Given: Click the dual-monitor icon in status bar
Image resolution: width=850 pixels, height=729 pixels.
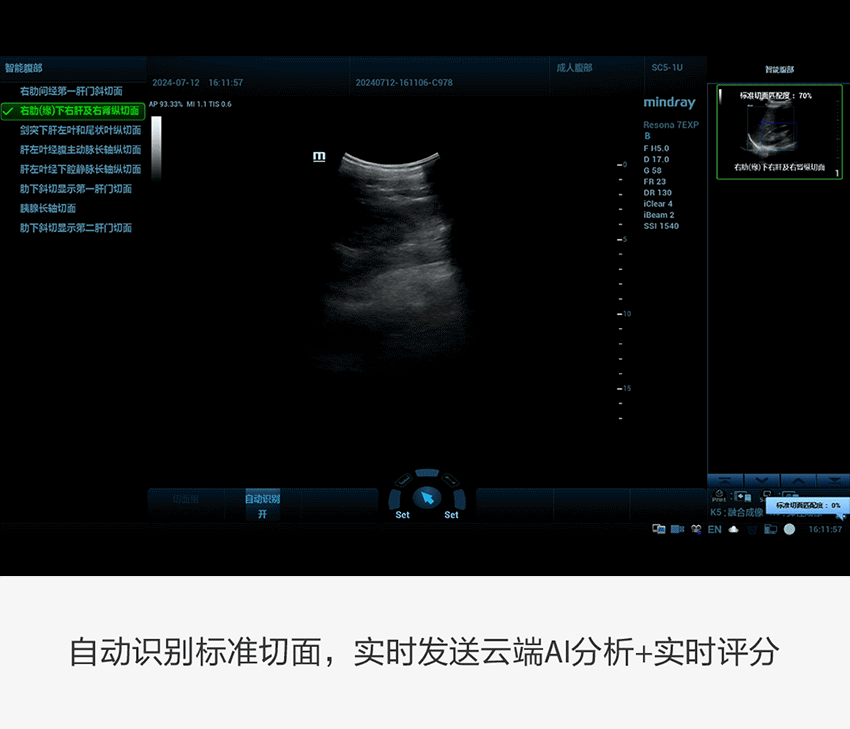Looking at the screenshot, I should coord(658,529).
